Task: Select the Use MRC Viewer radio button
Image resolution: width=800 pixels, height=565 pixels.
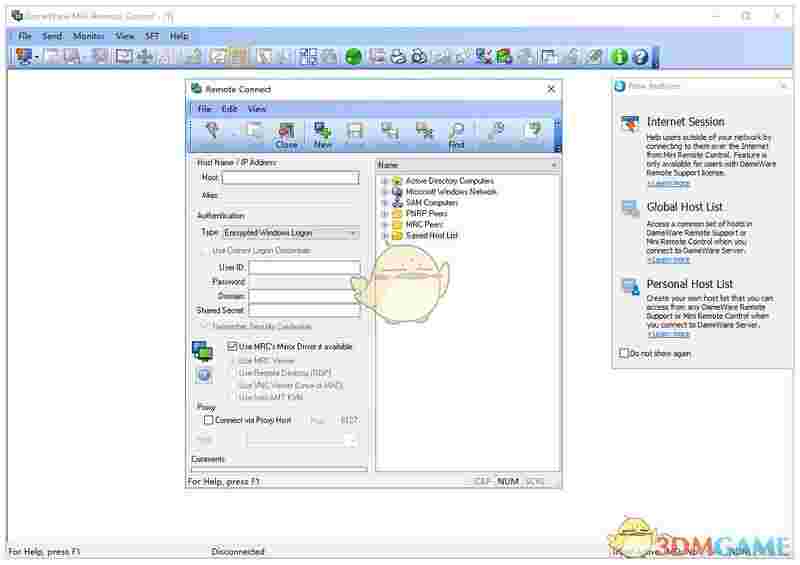Action: point(233,360)
